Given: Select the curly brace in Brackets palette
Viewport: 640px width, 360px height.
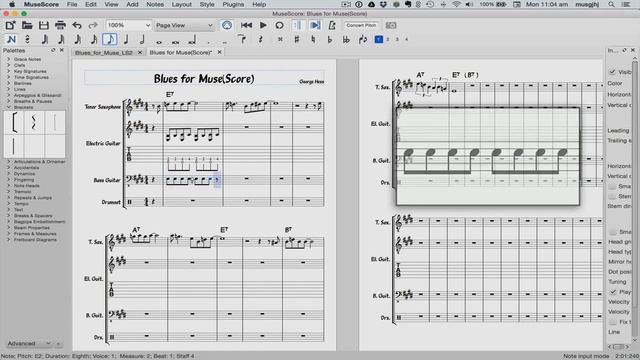Looking at the screenshot, I should pyautogui.click(x=34, y=122).
